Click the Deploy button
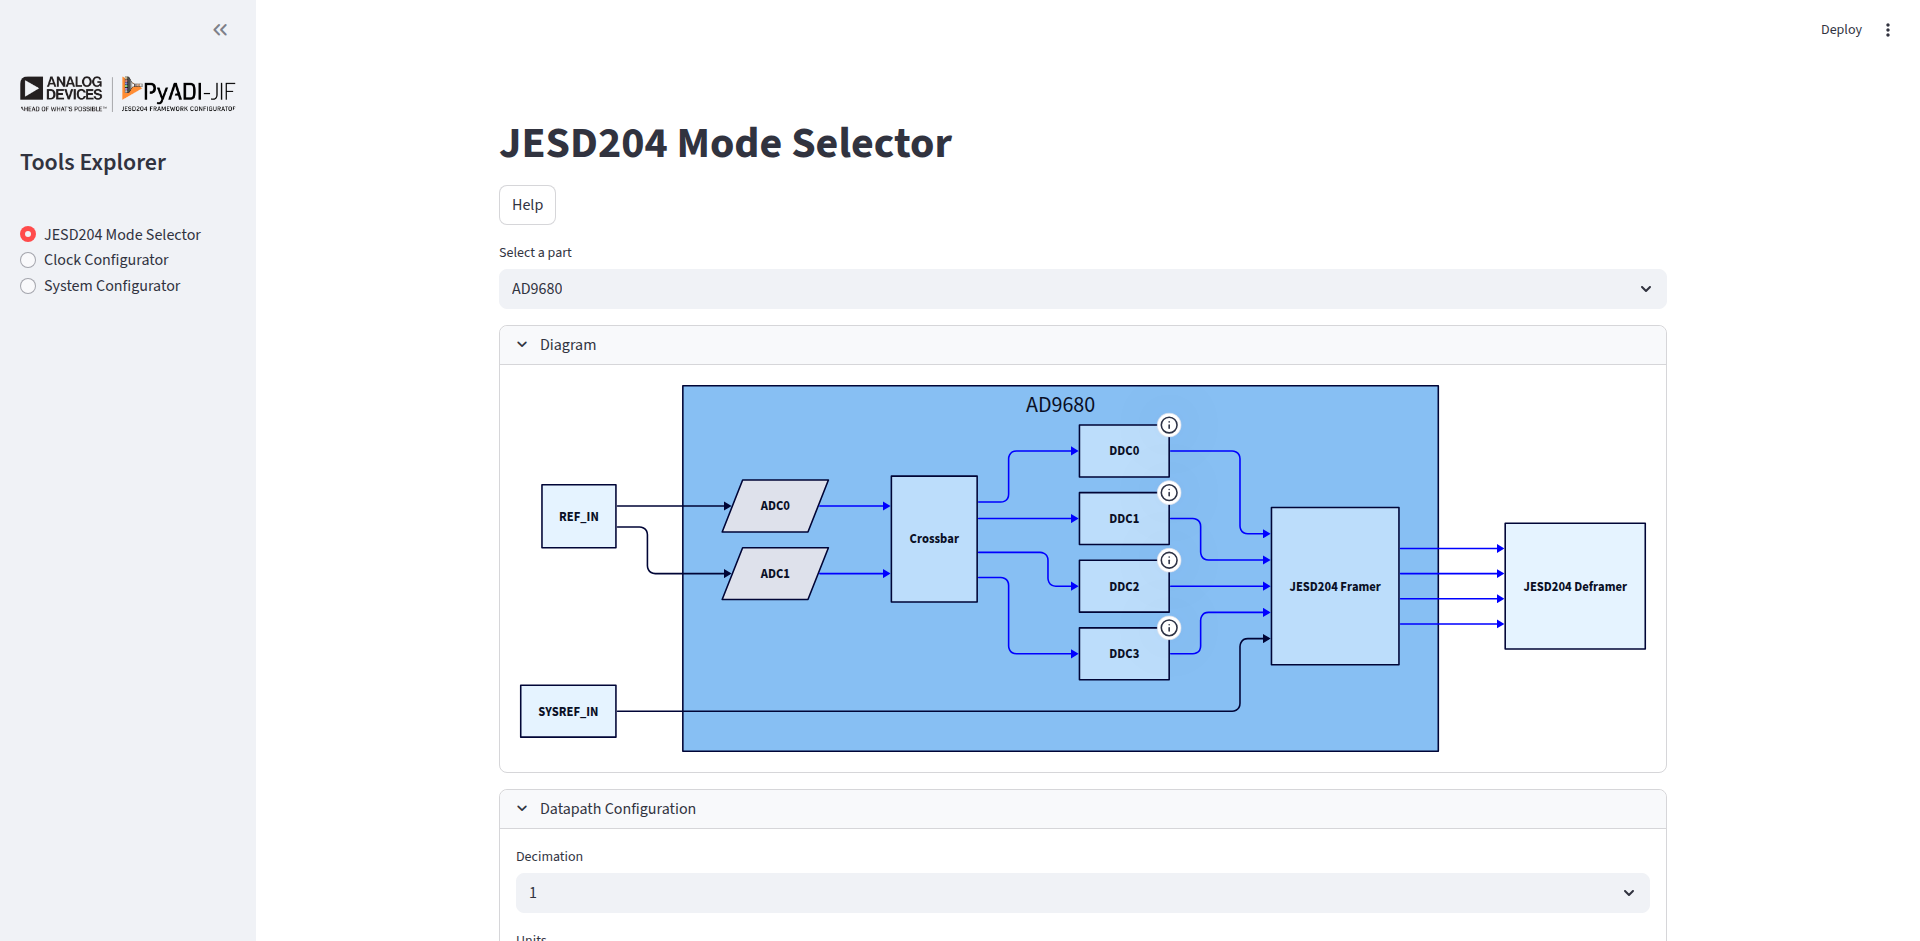This screenshot has height=941, width=1920. 1841,29
